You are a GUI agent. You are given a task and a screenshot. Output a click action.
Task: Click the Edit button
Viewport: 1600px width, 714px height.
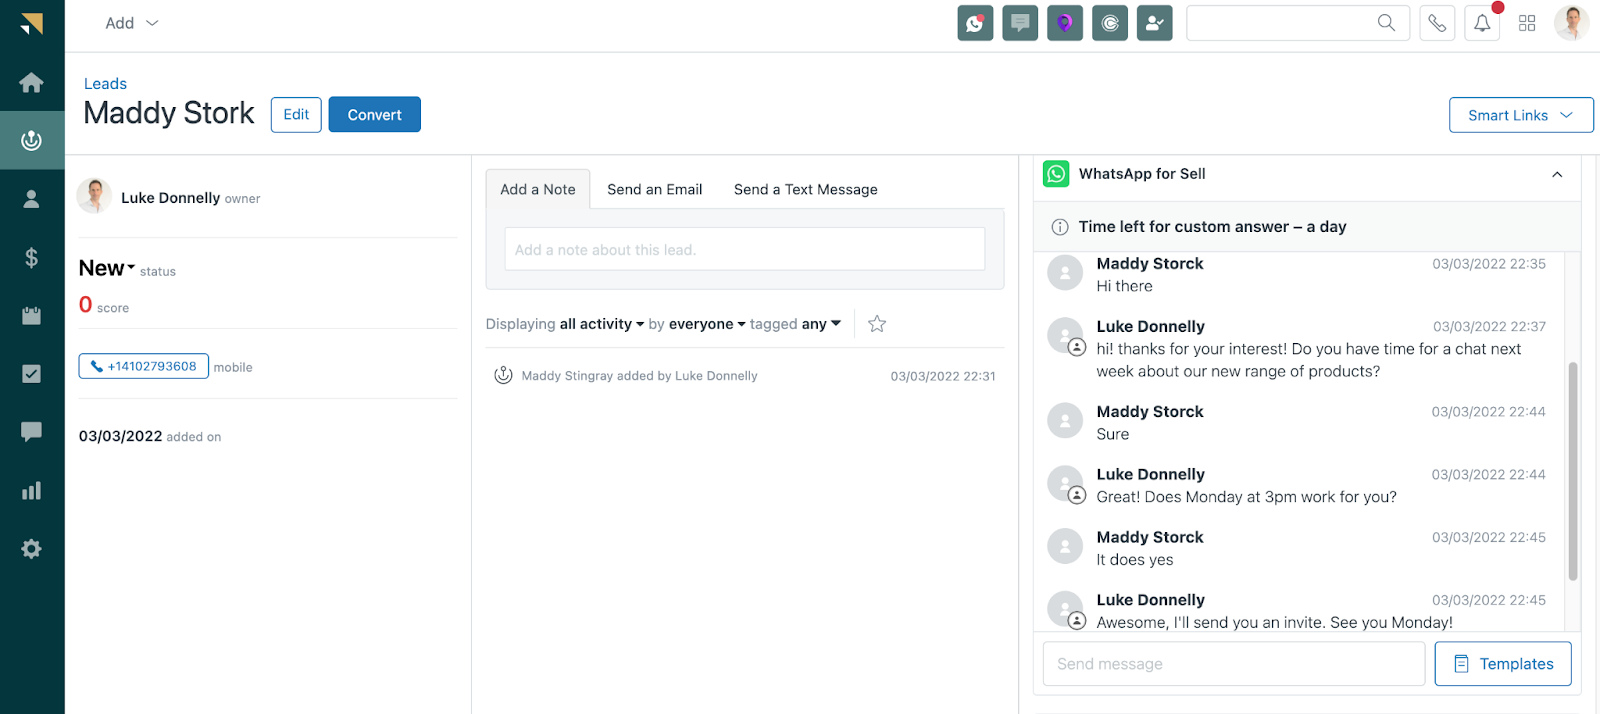pyautogui.click(x=296, y=115)
